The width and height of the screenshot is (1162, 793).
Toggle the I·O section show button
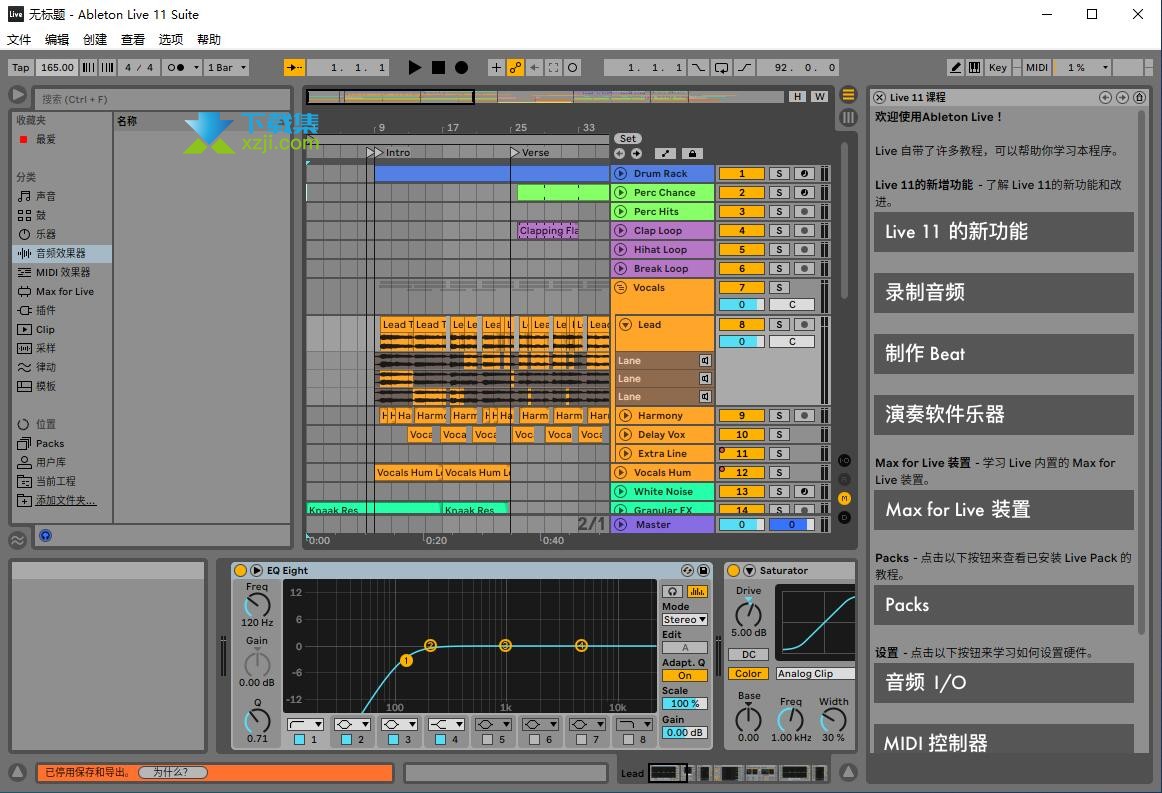(x=844, y=460)
